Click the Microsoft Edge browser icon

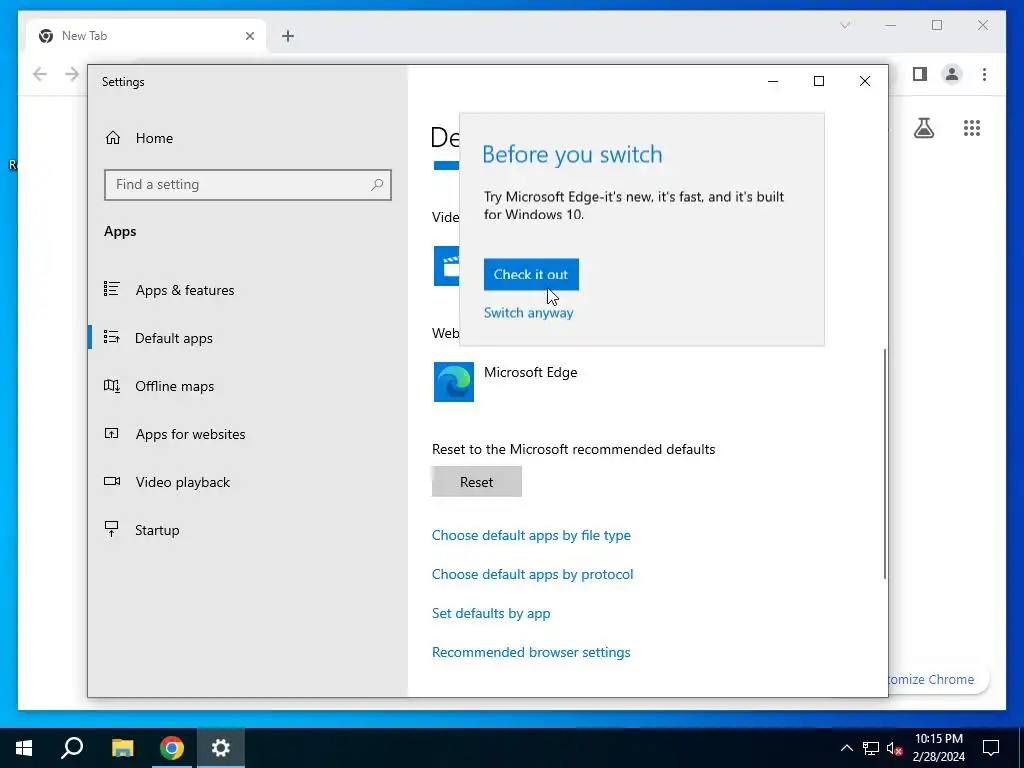(x=454, y=382)
